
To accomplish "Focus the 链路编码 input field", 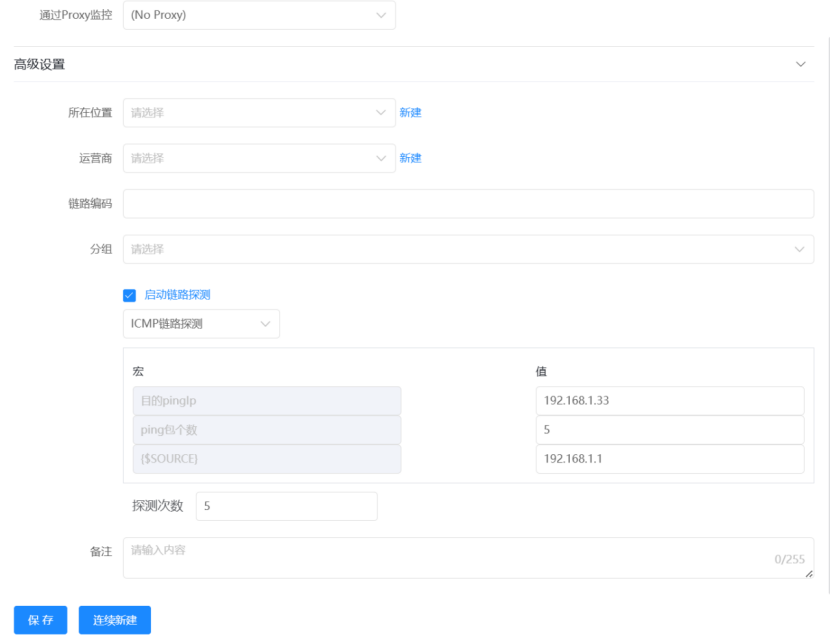I will [x=468, y=204].
